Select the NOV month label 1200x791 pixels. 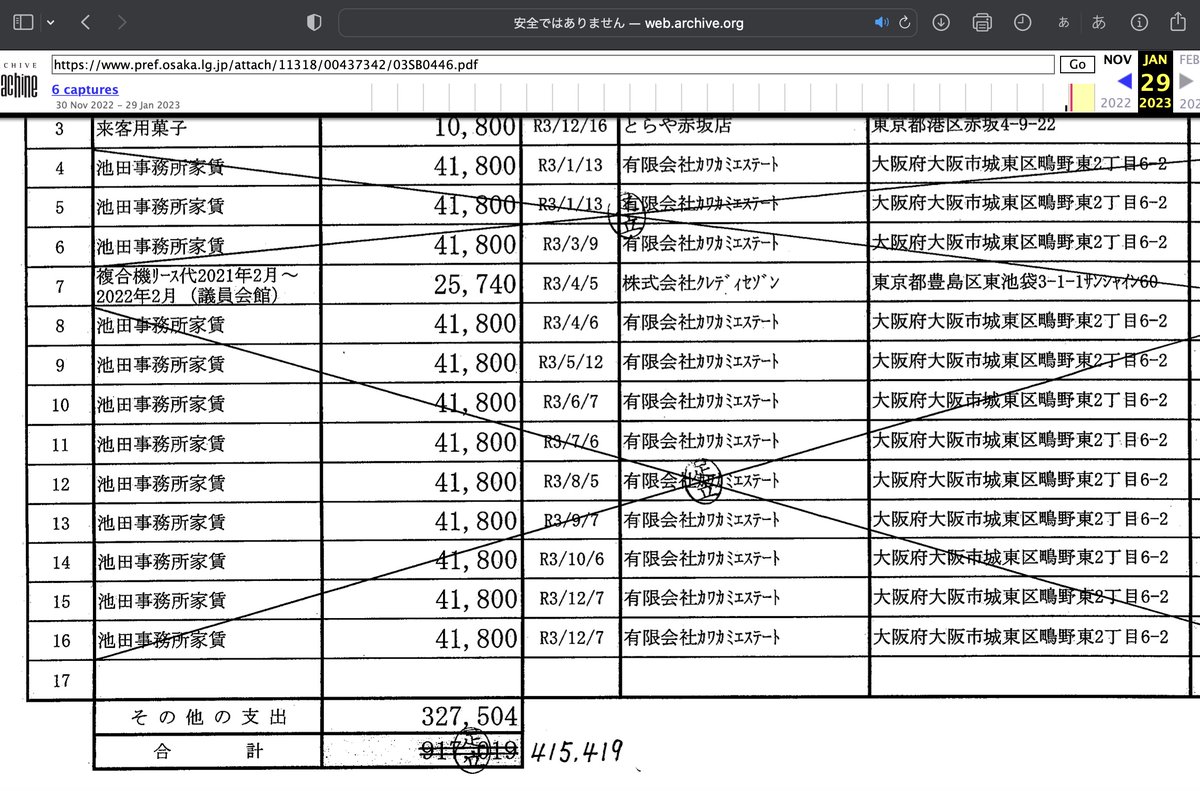(1118, 59)
